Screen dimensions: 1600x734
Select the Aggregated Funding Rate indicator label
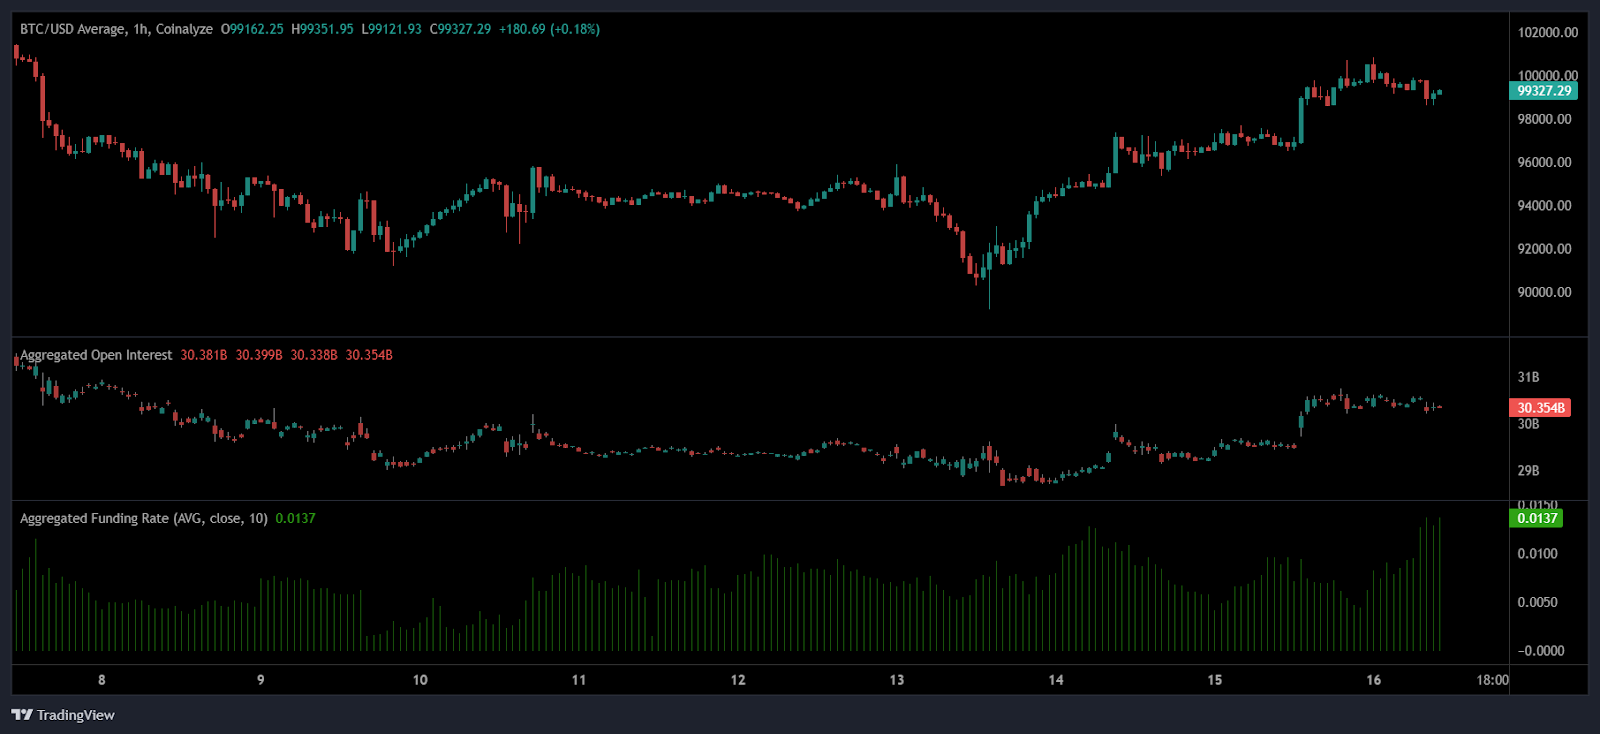click(x=144, y=518)
